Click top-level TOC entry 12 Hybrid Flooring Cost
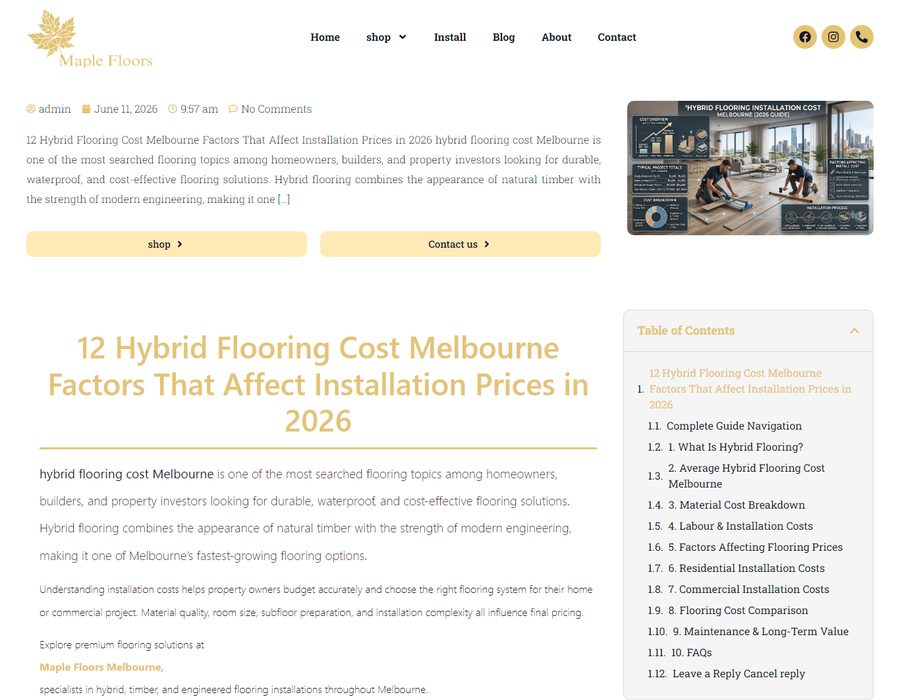 click(x=750, y=389)
